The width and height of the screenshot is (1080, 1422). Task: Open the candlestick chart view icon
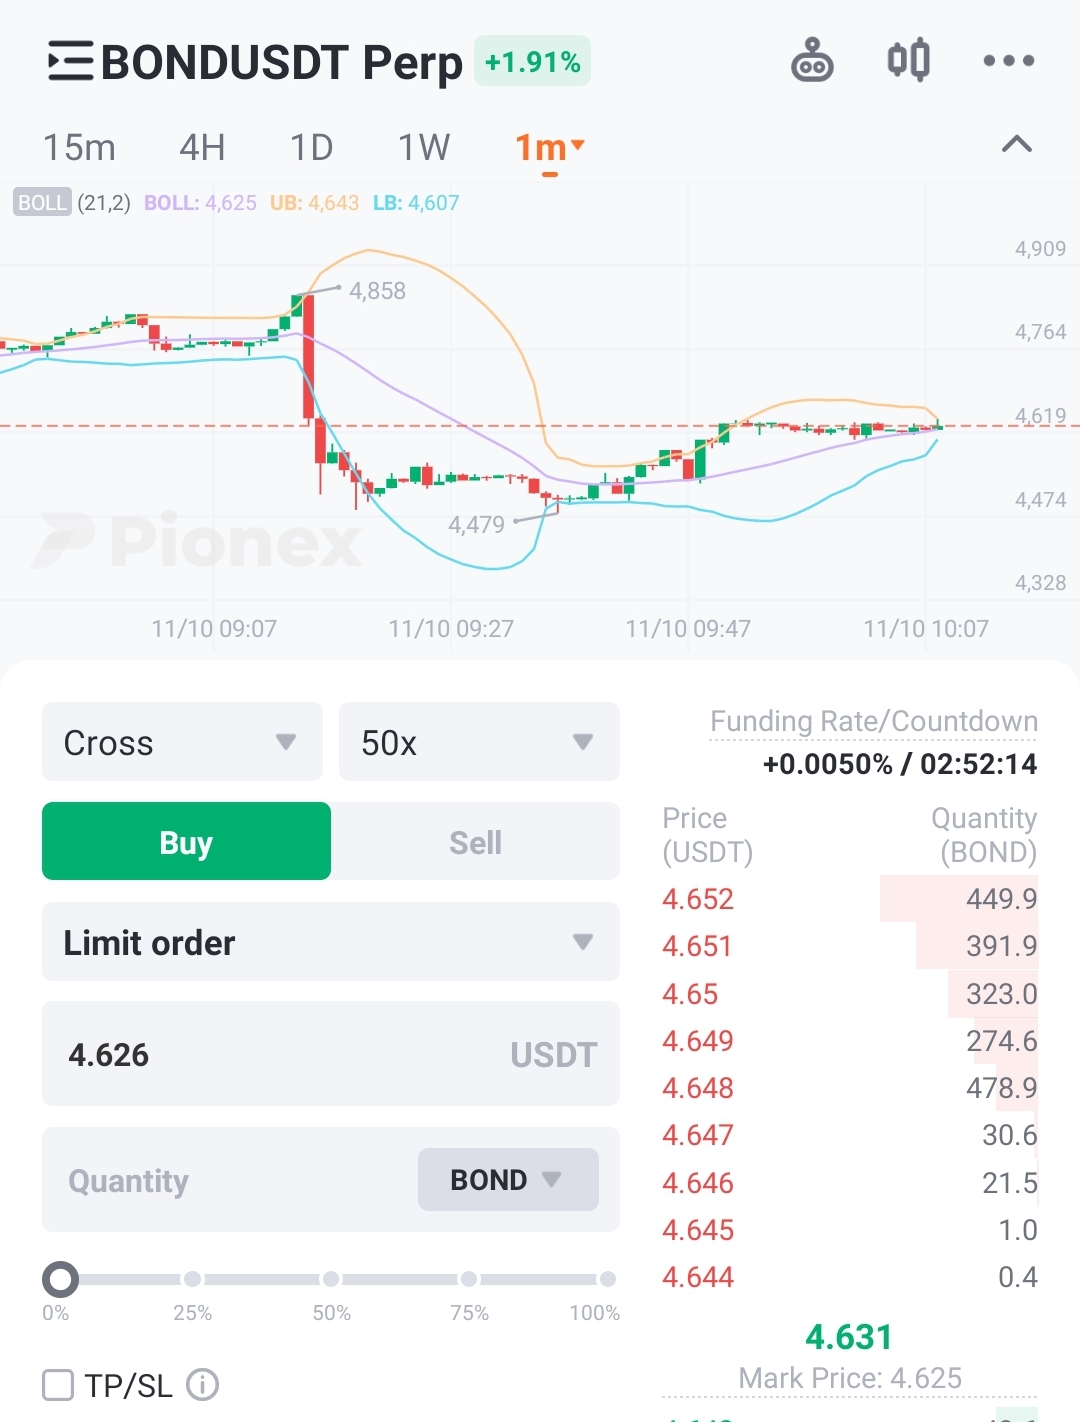pos(909,60)
